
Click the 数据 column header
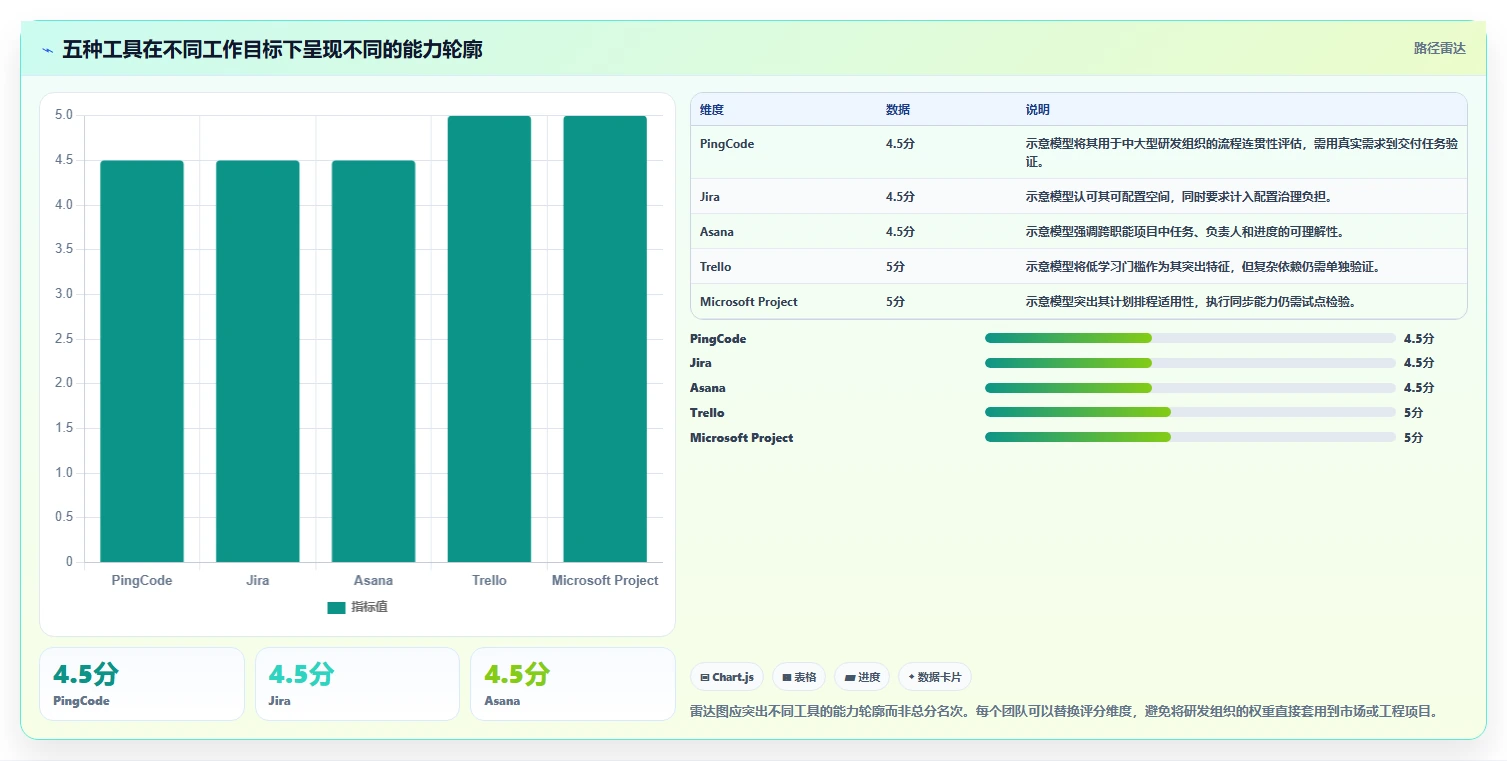point(898,110)
